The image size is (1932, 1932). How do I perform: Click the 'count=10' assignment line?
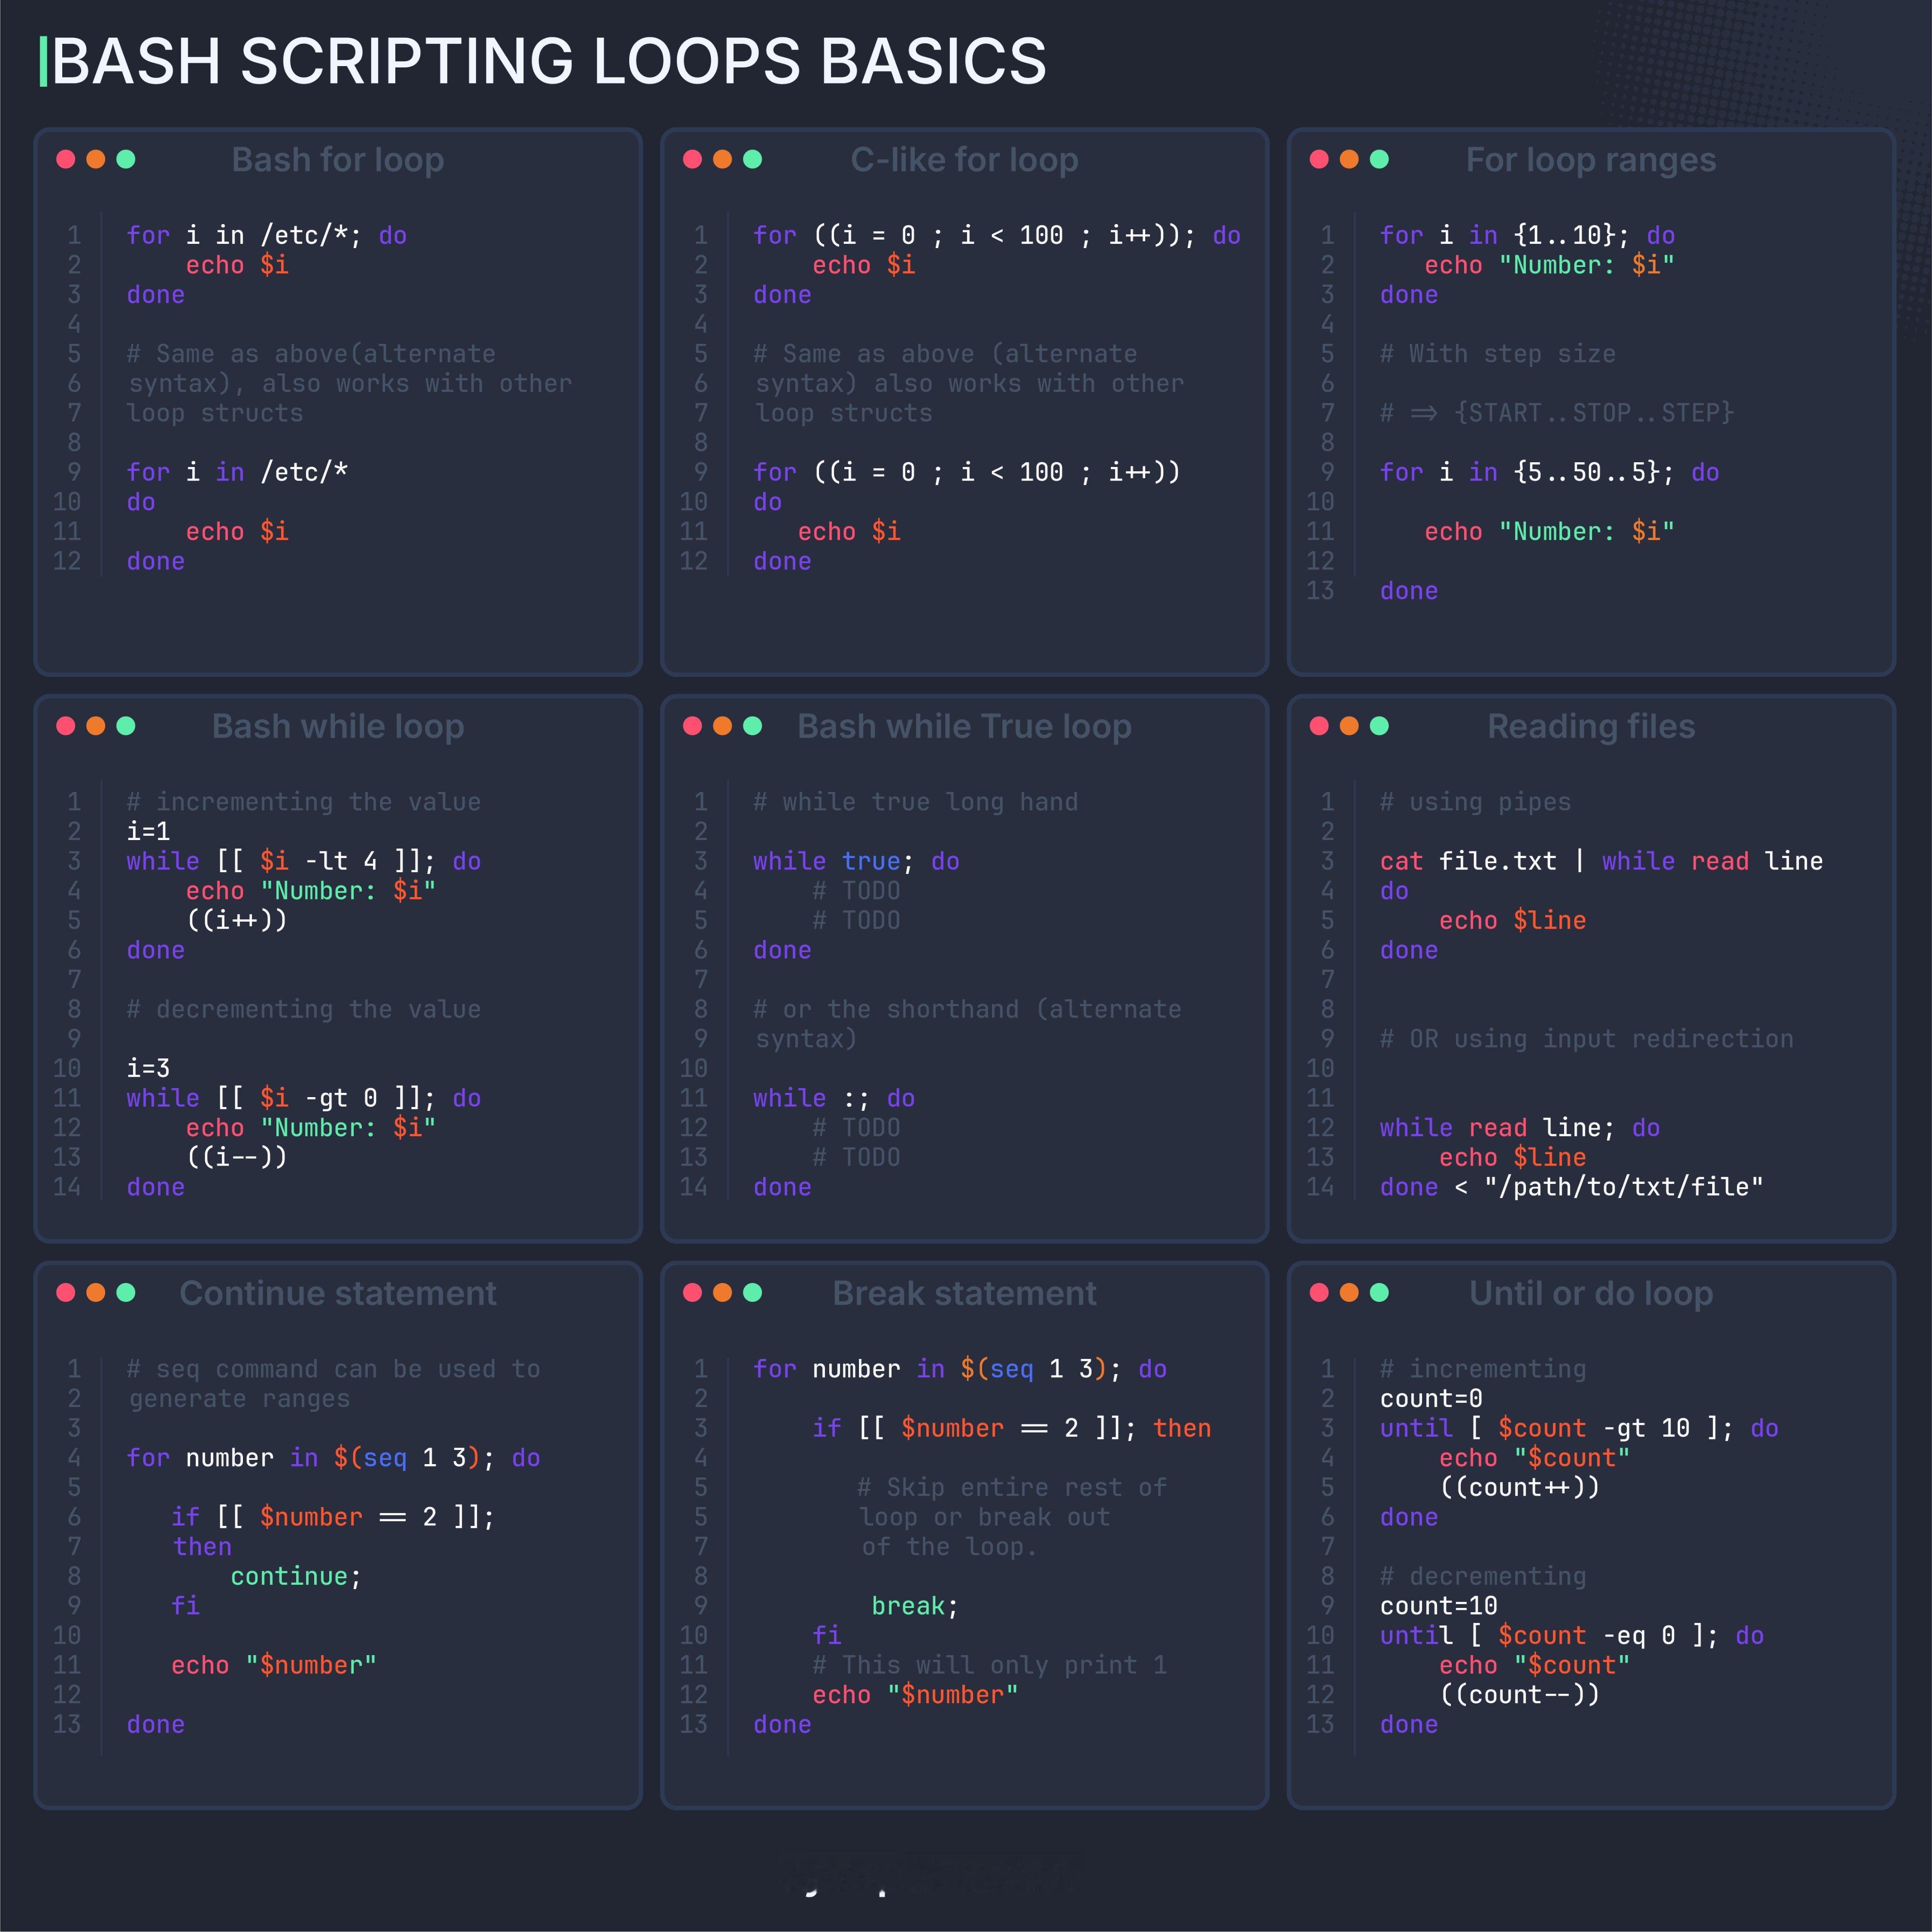point(1439,1606)
